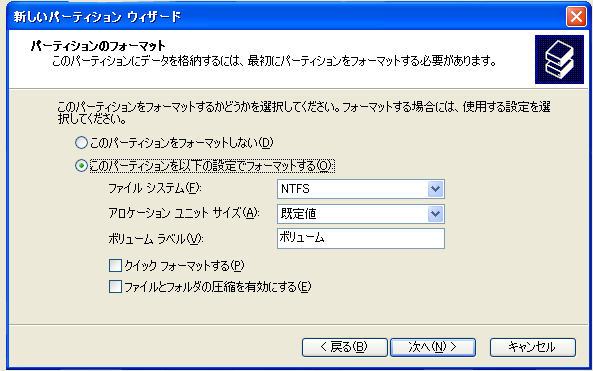
Task: Click the ファイル システム(F) label
Action: [x=155, y=188]
